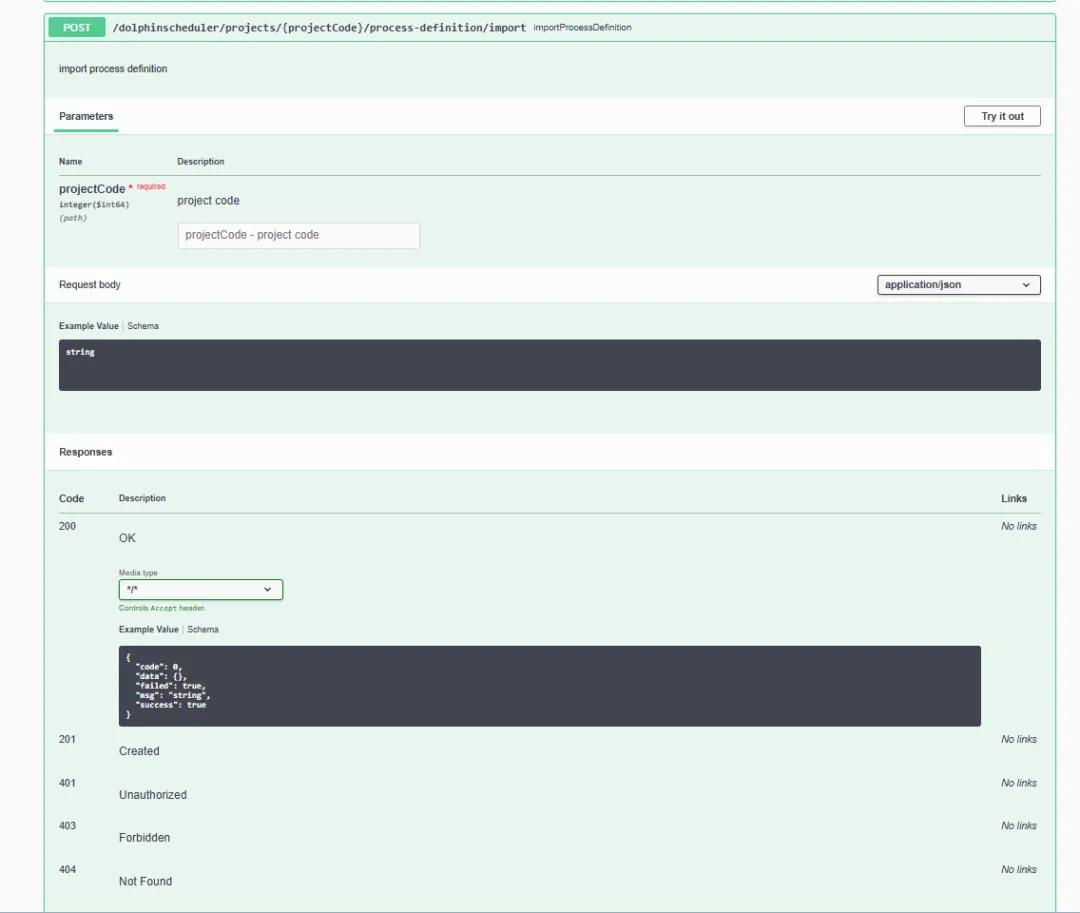Click the 200 response code
Viewport: 1080px width, 913px height.
68,526
